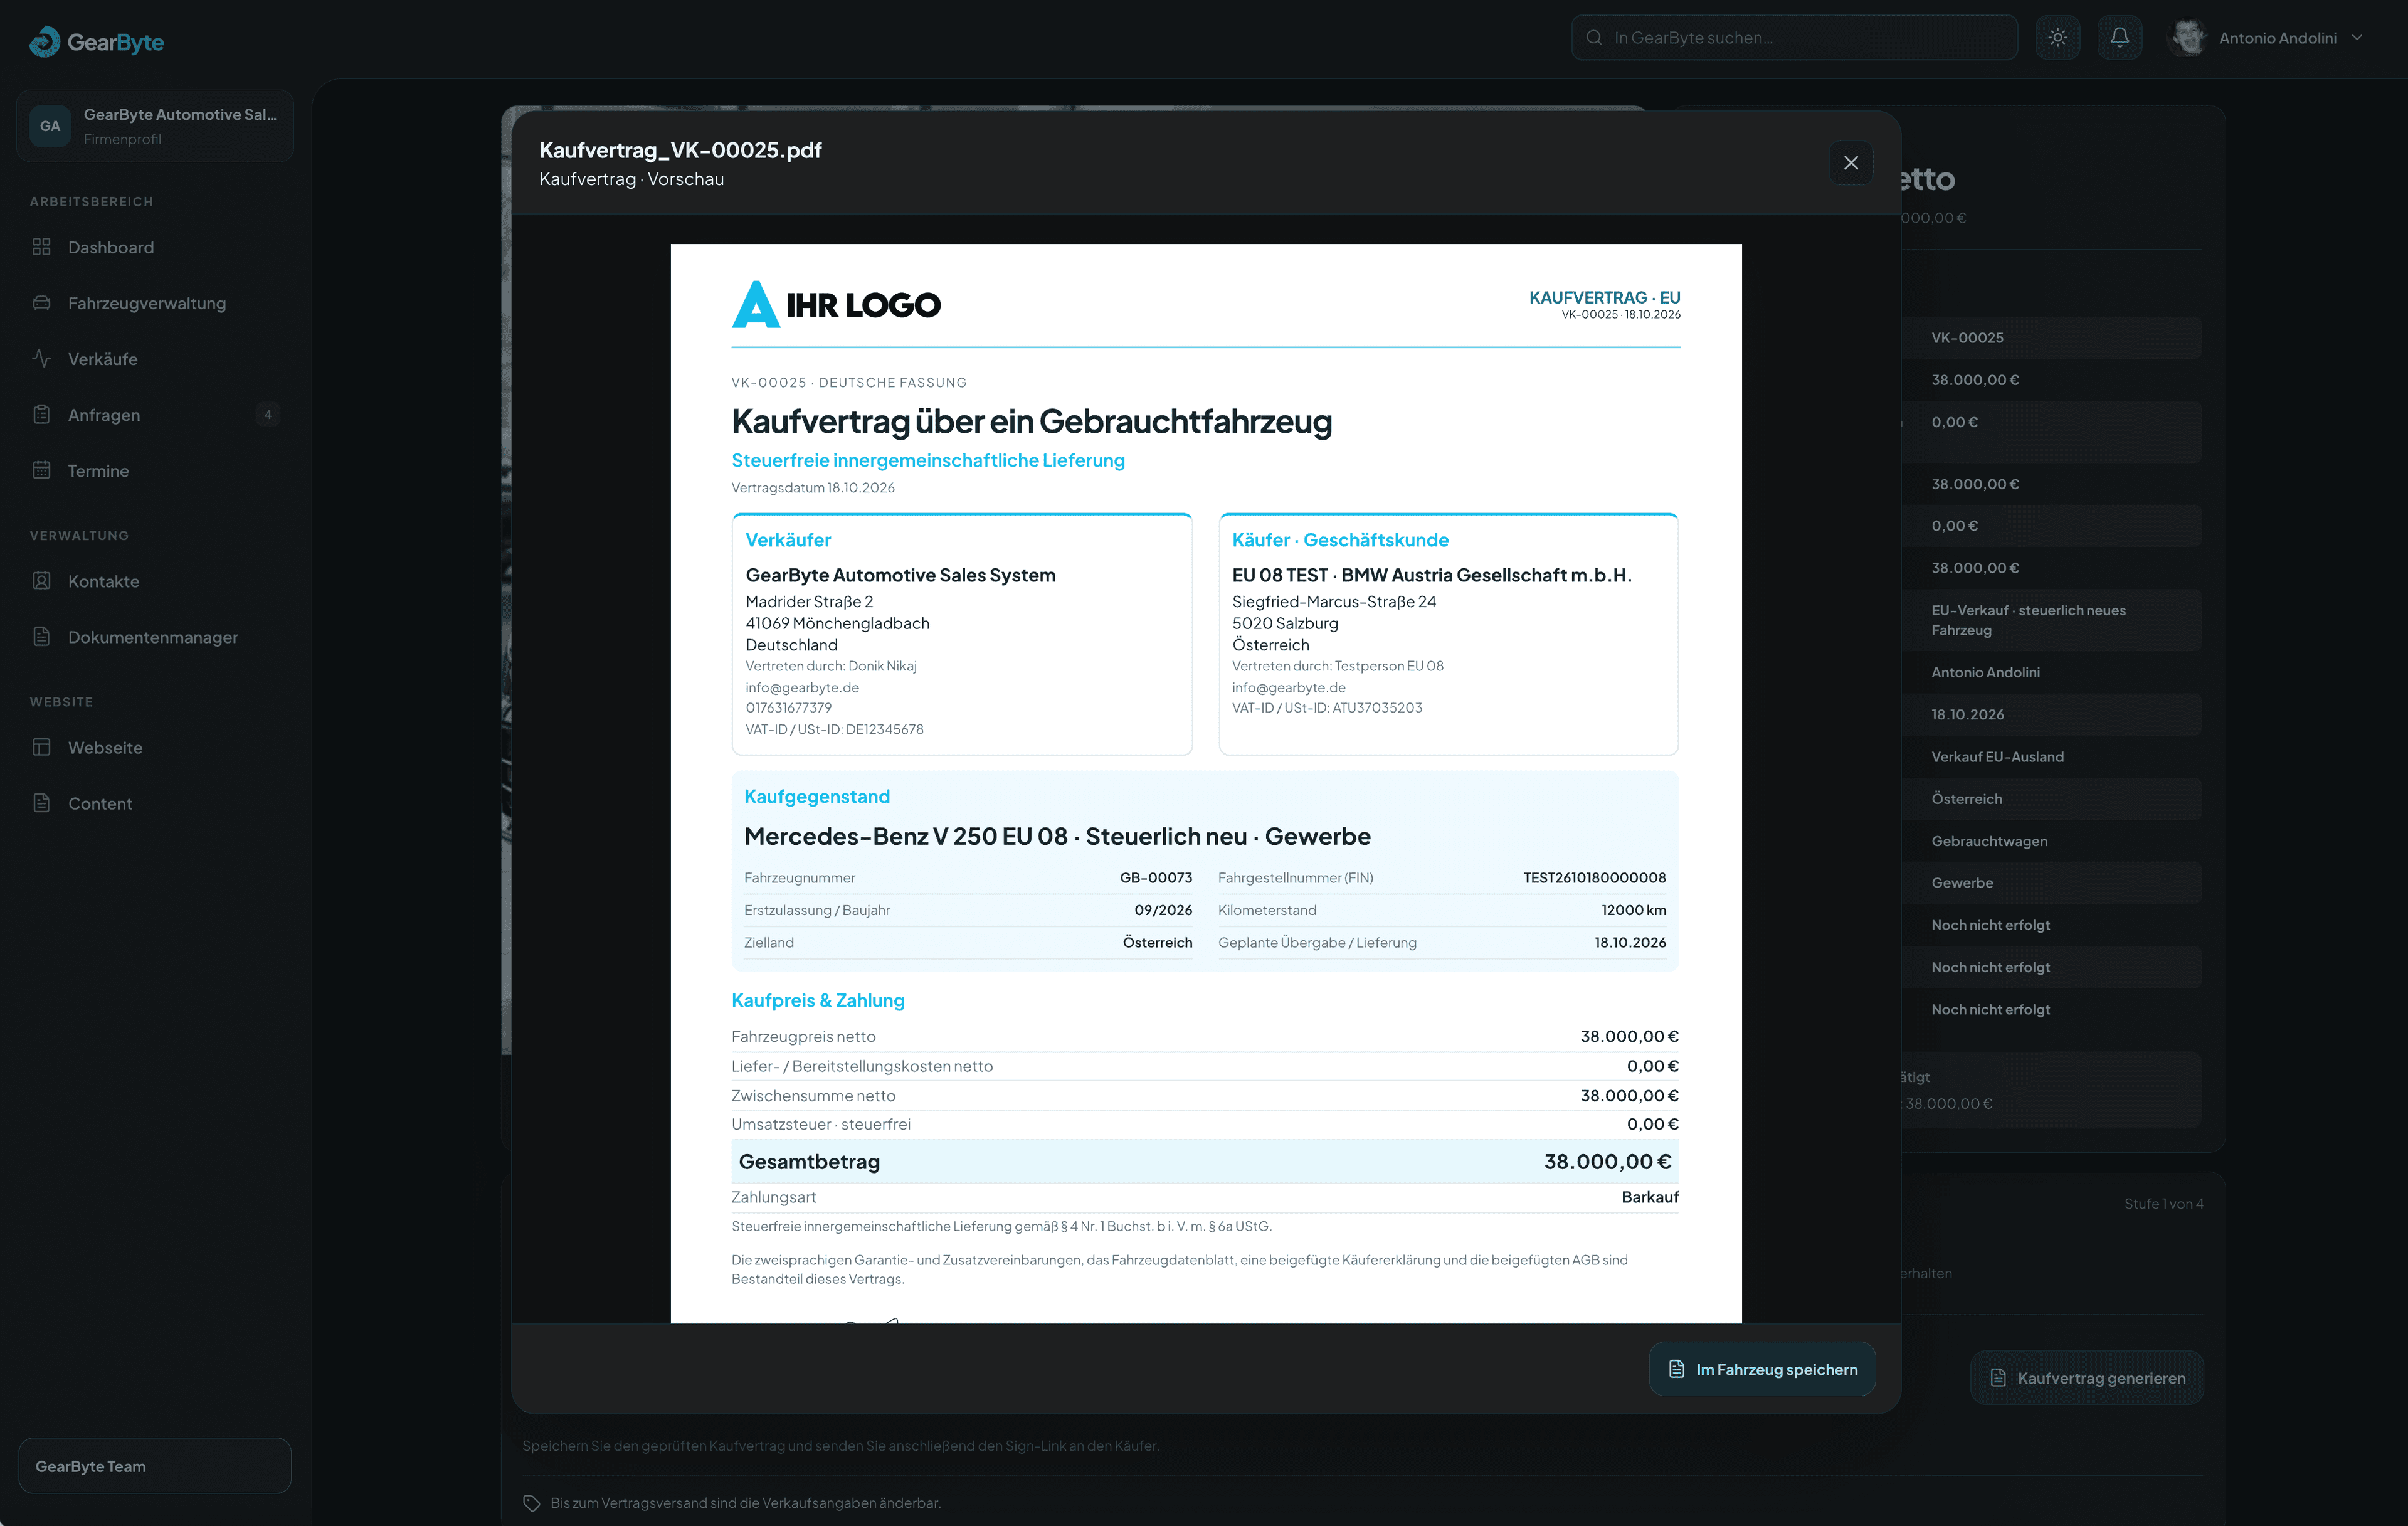Select the Dokumentenmanager document icon
The width and height of the screenshot is (2408, 1526).
41,637
